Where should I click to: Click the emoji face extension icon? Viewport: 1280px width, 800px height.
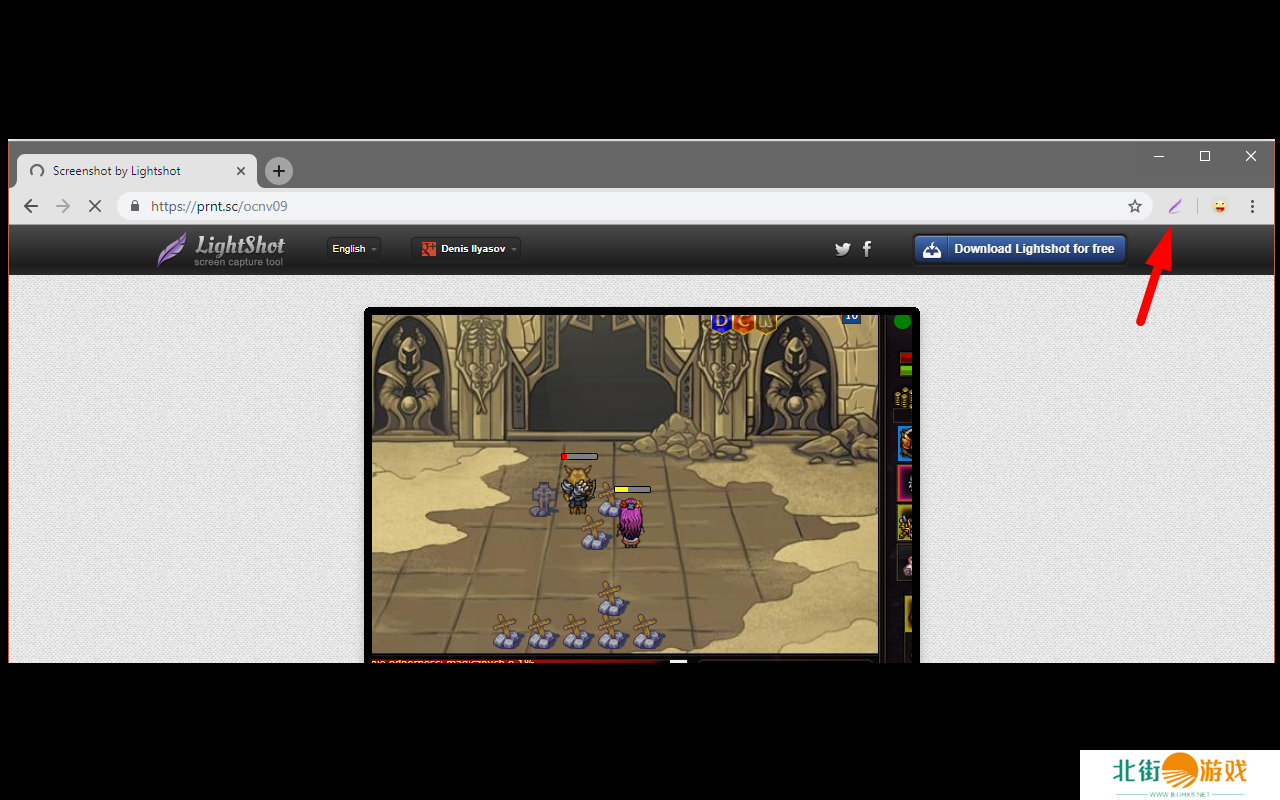point(1220,206)
